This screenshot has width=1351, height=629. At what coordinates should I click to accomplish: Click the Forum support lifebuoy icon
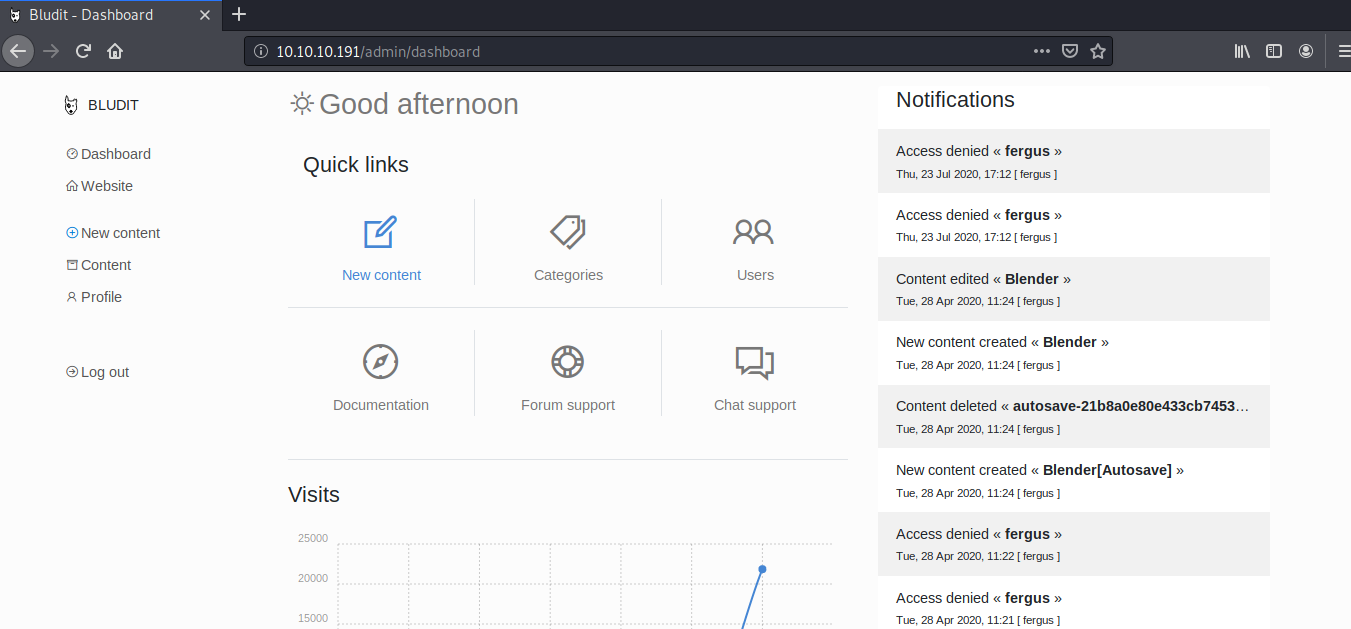(568, 361)
